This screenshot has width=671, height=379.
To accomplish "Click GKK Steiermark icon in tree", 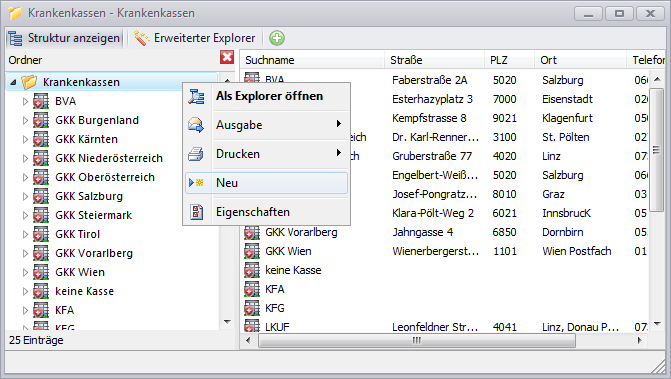I will point(41,215).
